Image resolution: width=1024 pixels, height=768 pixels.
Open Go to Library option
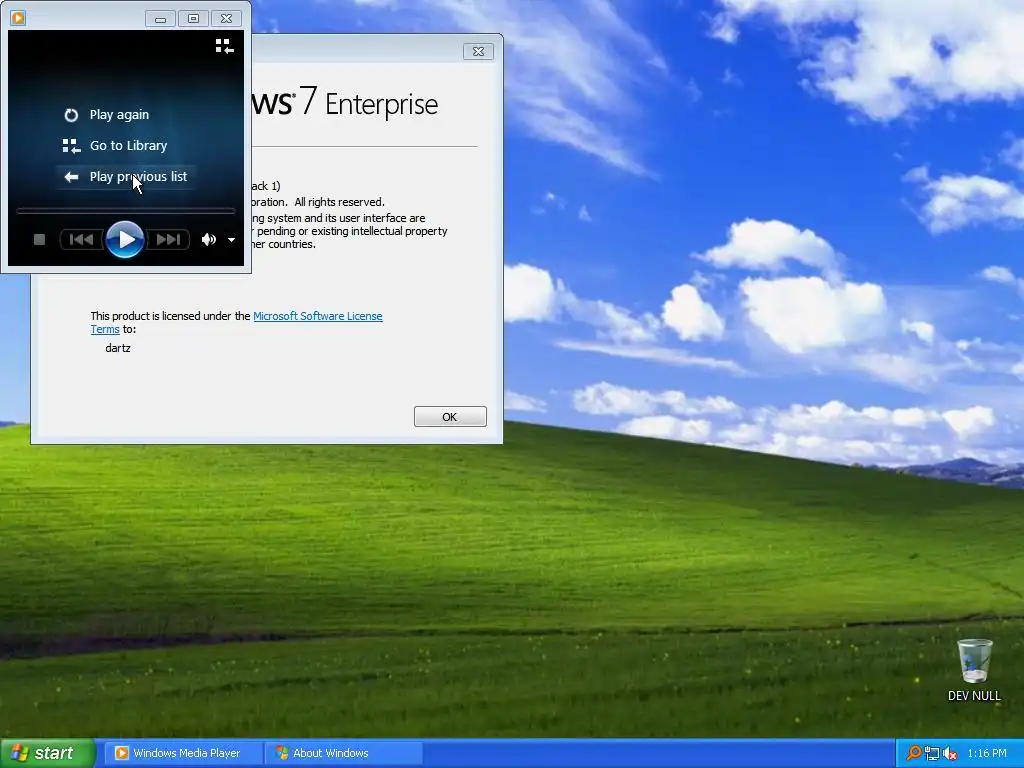click(115, 146)
